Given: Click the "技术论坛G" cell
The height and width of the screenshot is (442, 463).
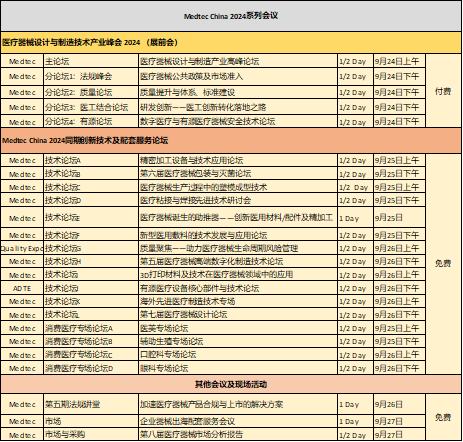Looking at the screenshot, I should 91,248.
